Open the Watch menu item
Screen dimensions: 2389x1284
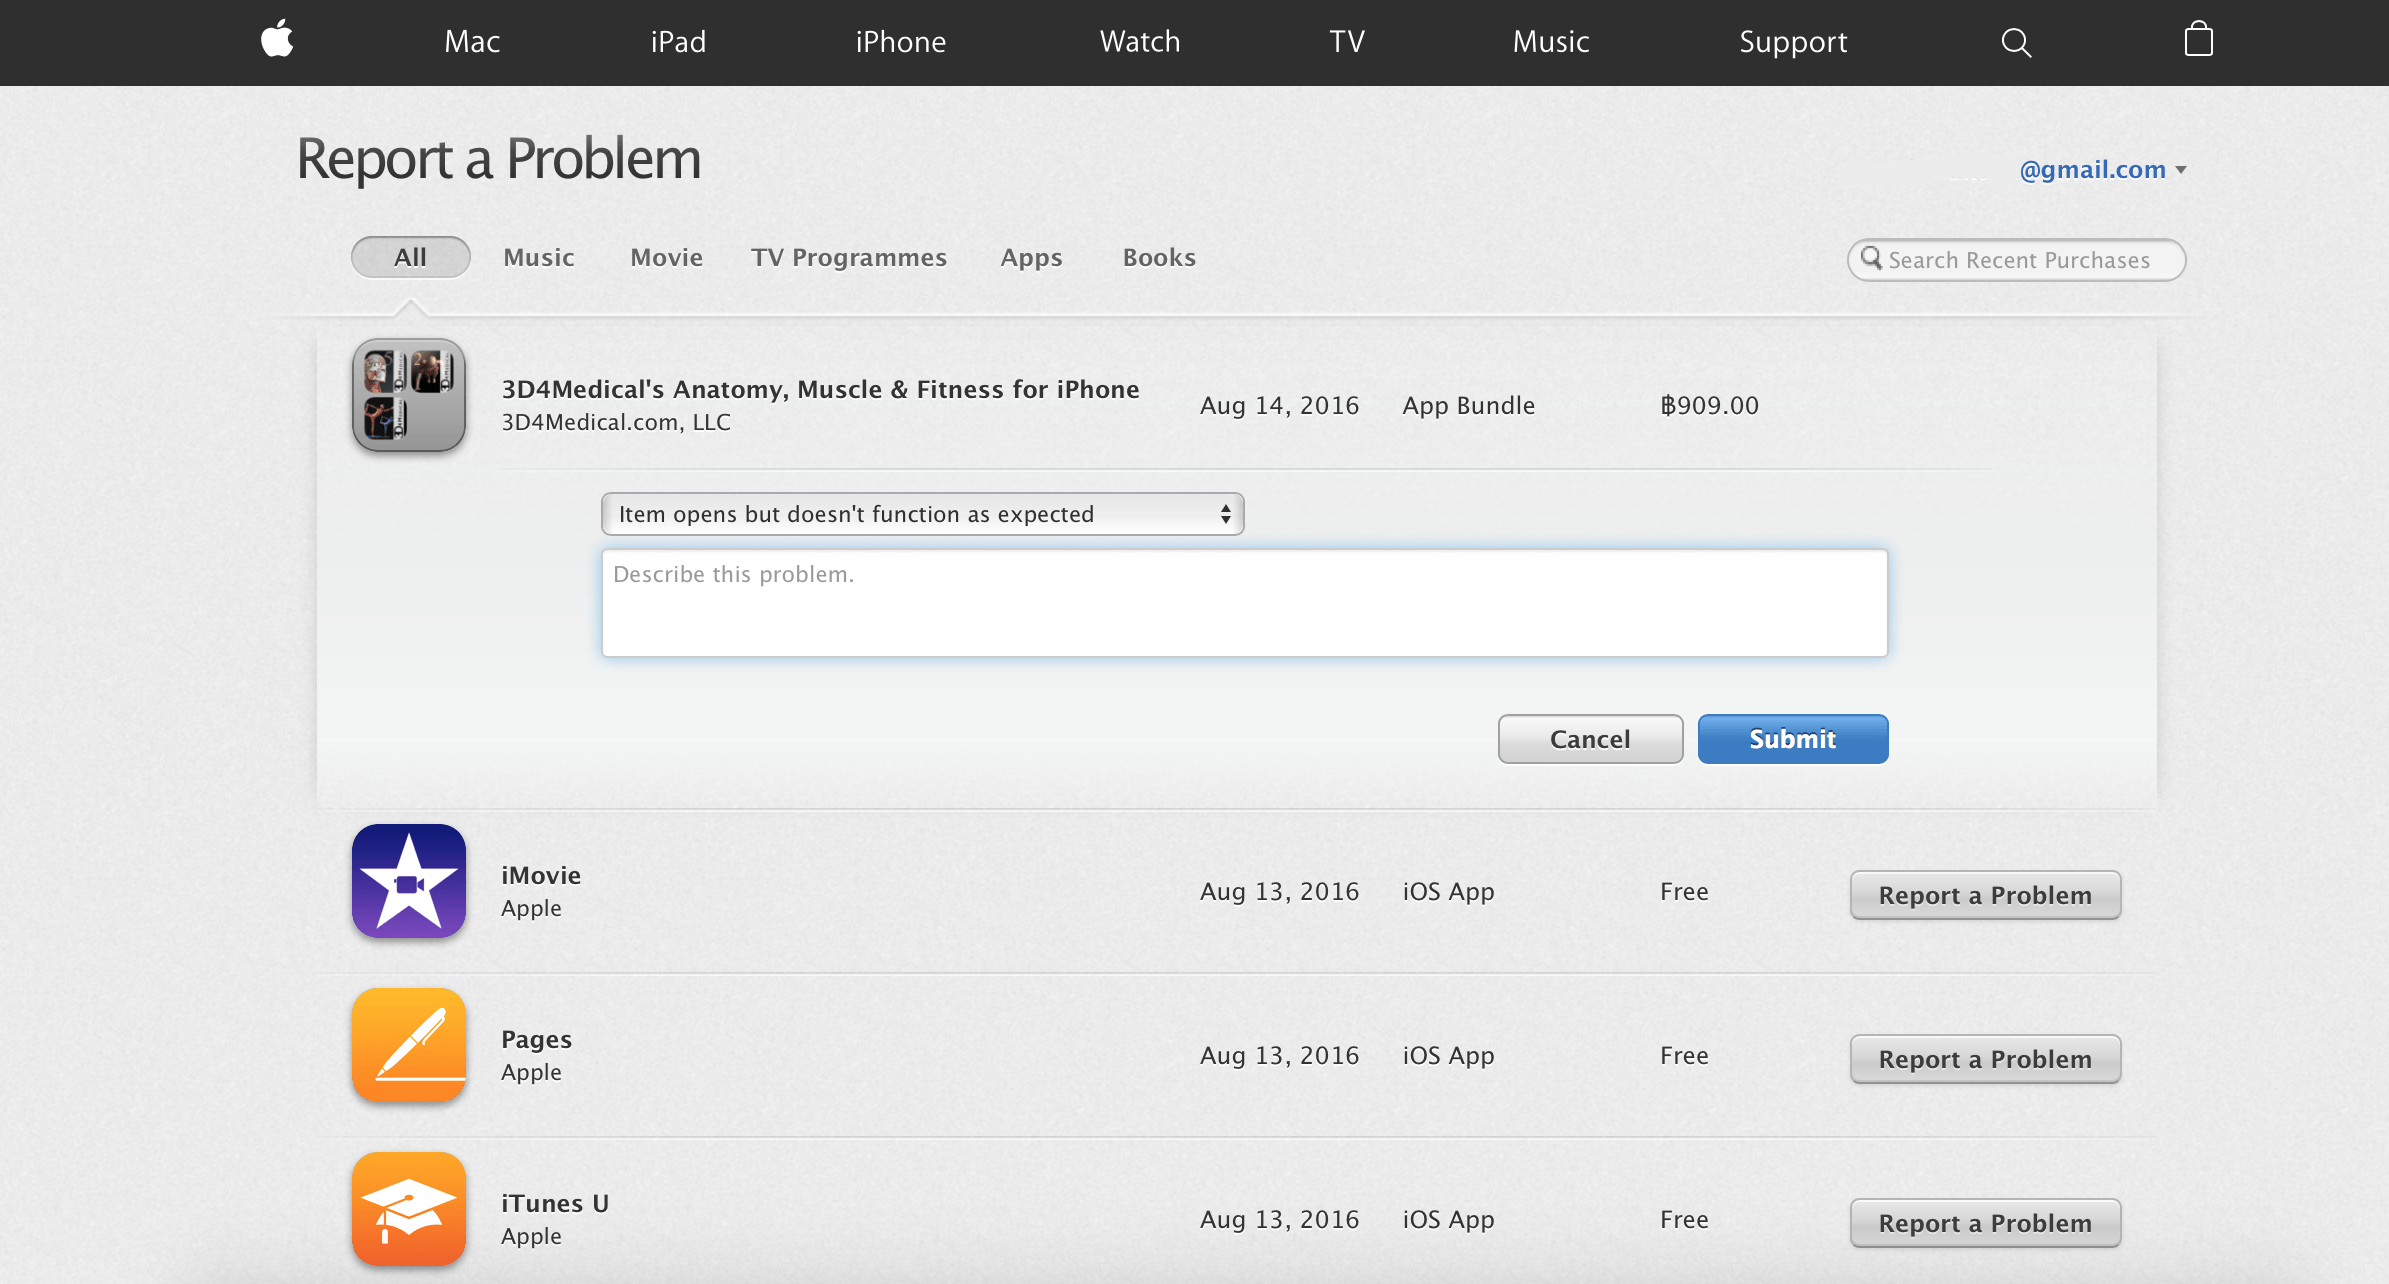[1140, 42]
